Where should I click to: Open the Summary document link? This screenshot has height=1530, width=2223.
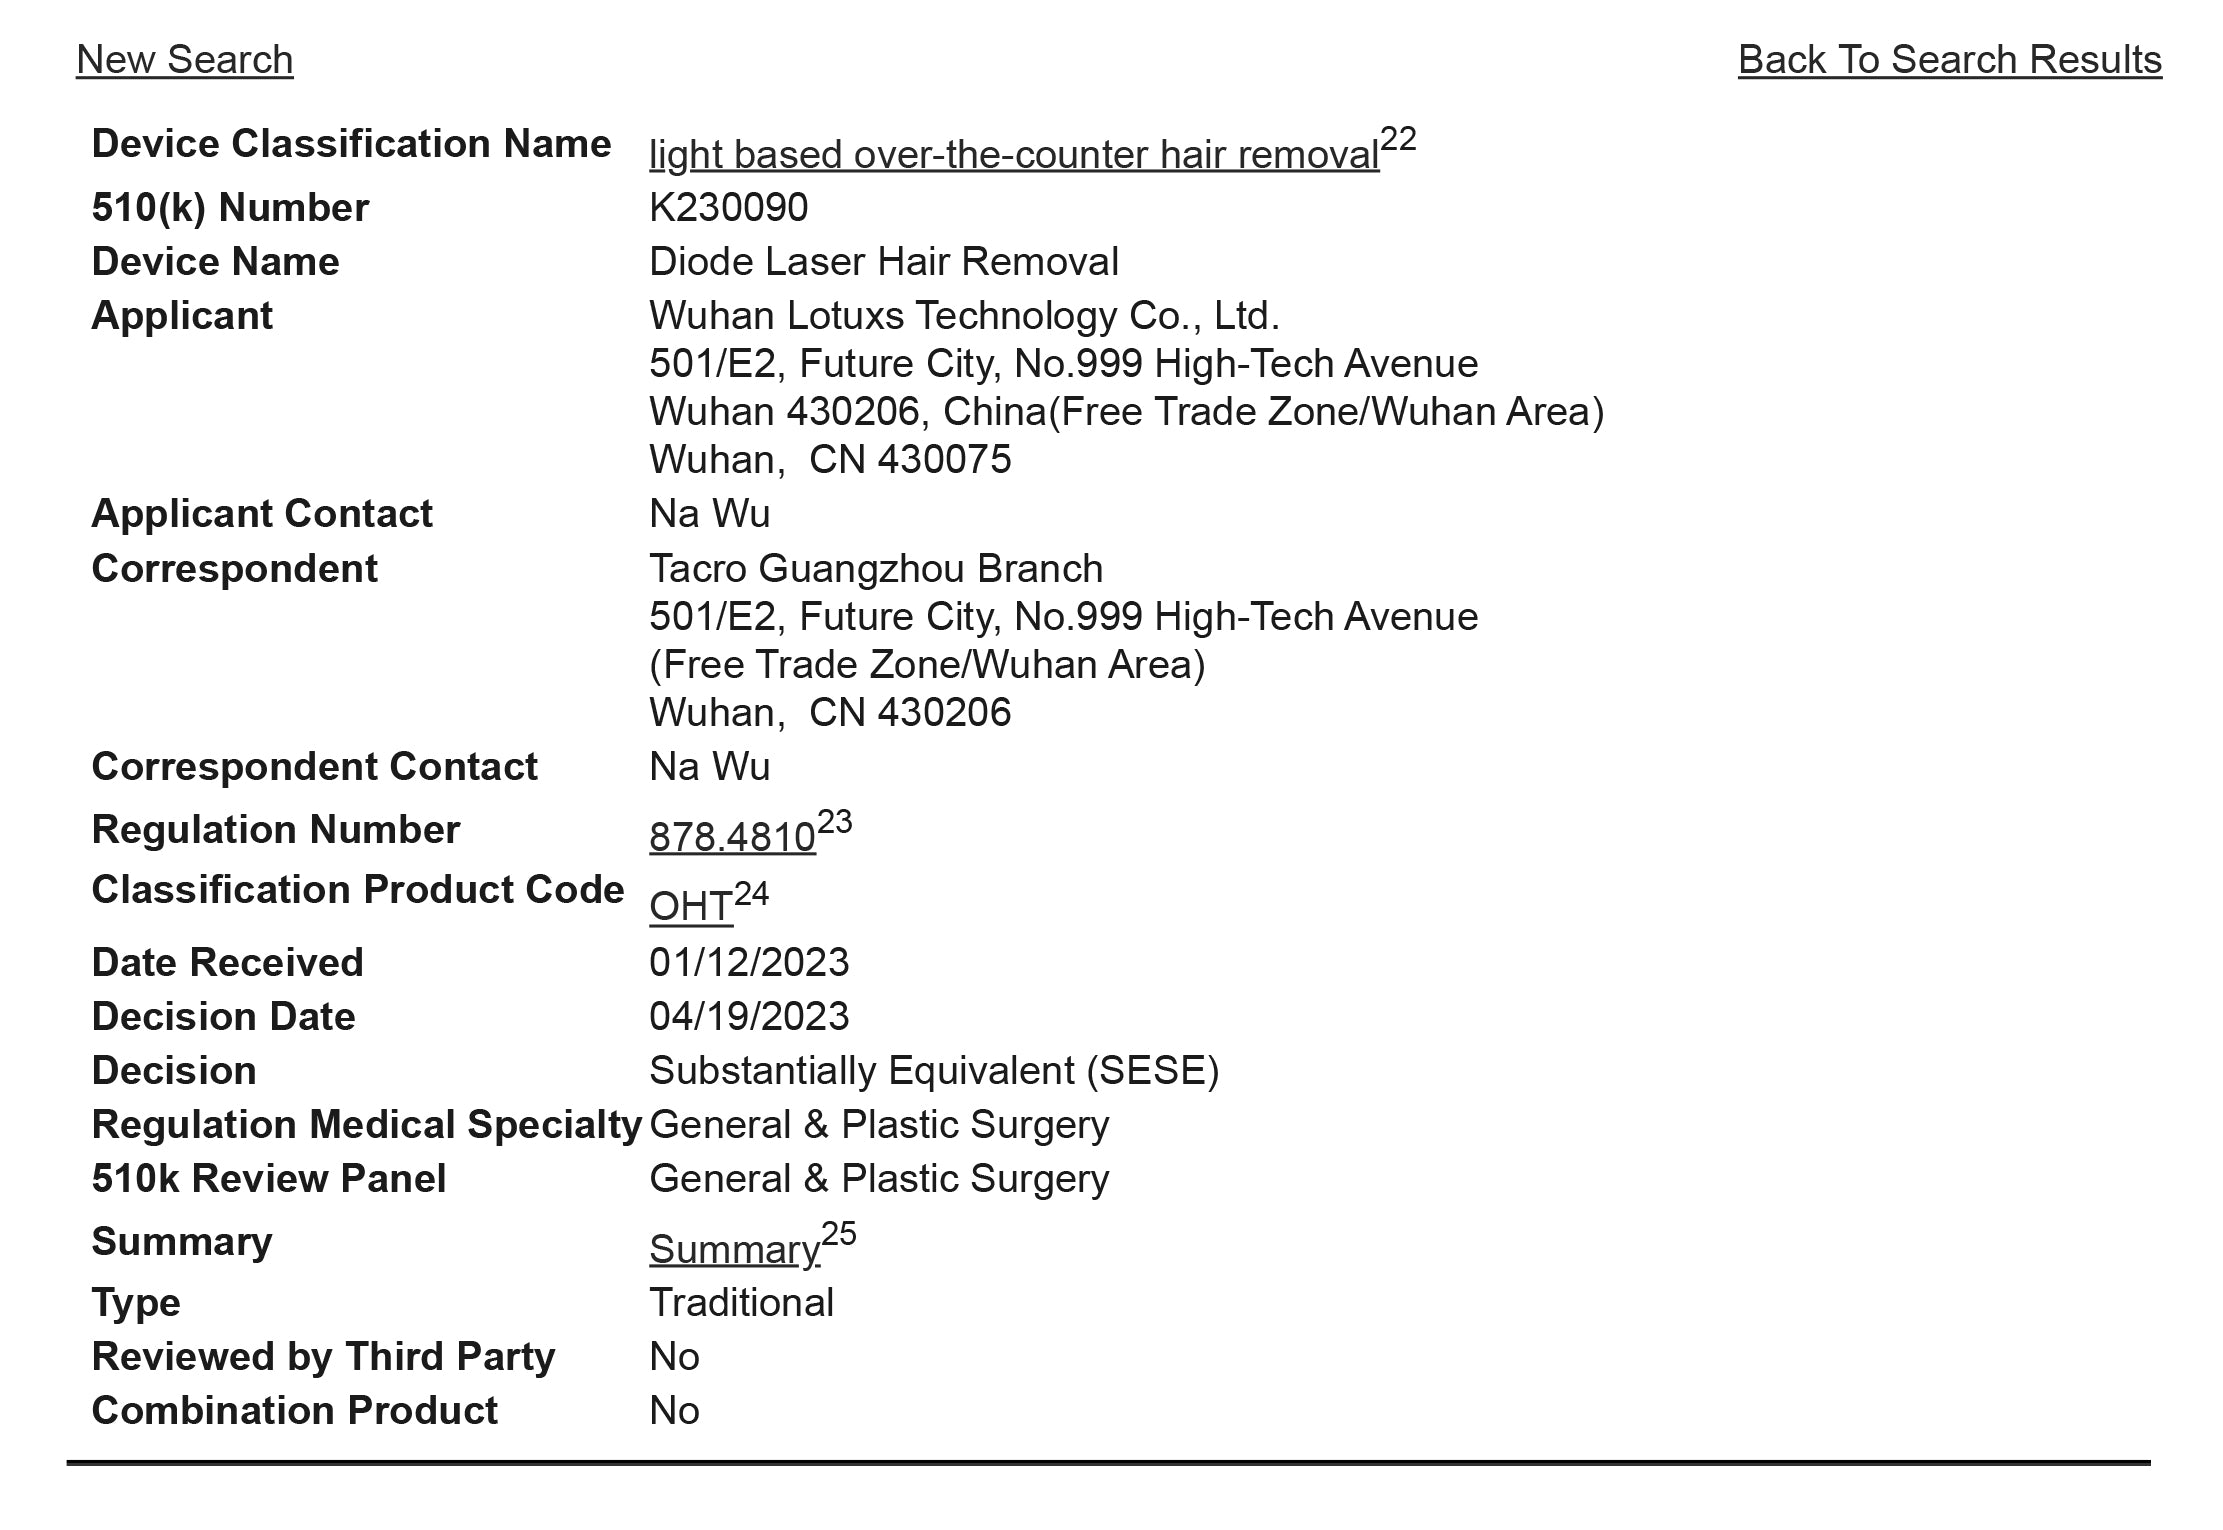coord(734,1249)
